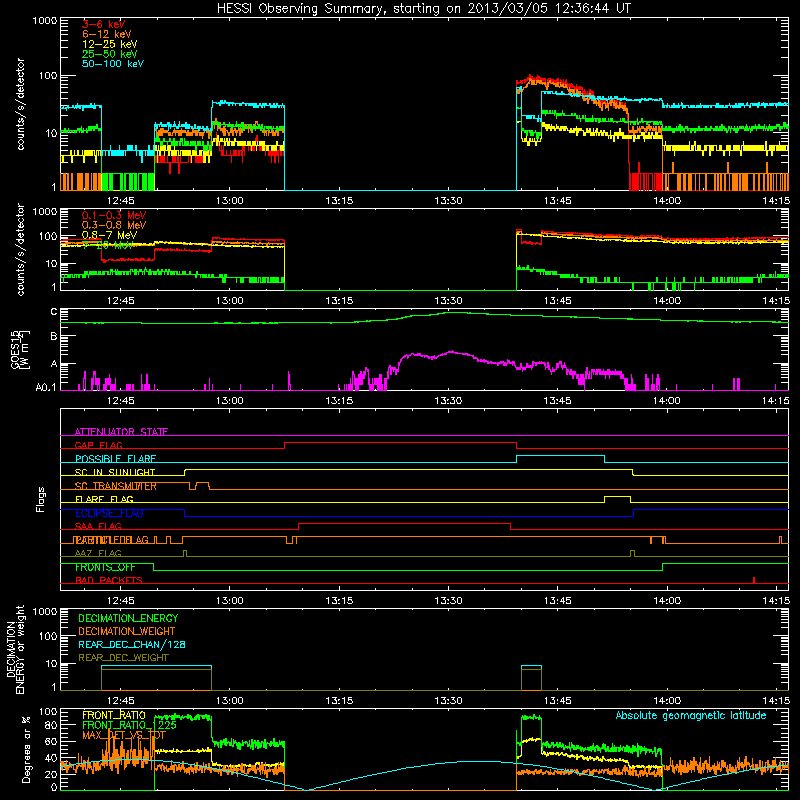Screen dimensions: 800x800
Task: Select the '25-50 keV' legend label
Action: pos(110,54)
